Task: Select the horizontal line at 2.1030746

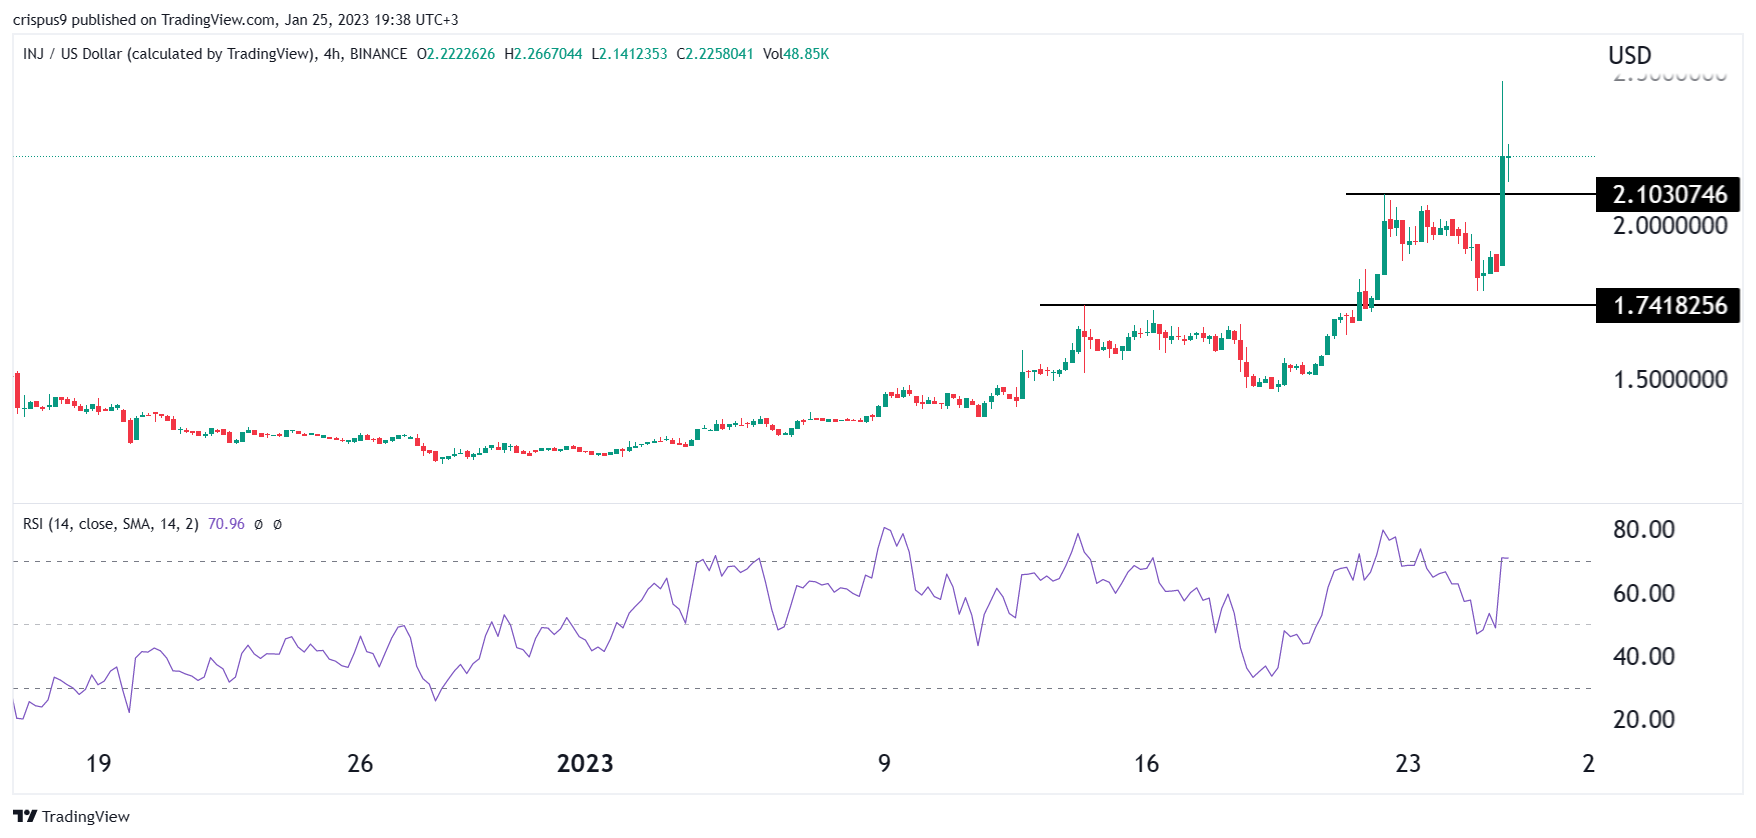Action: click(x=1470, y=194)
